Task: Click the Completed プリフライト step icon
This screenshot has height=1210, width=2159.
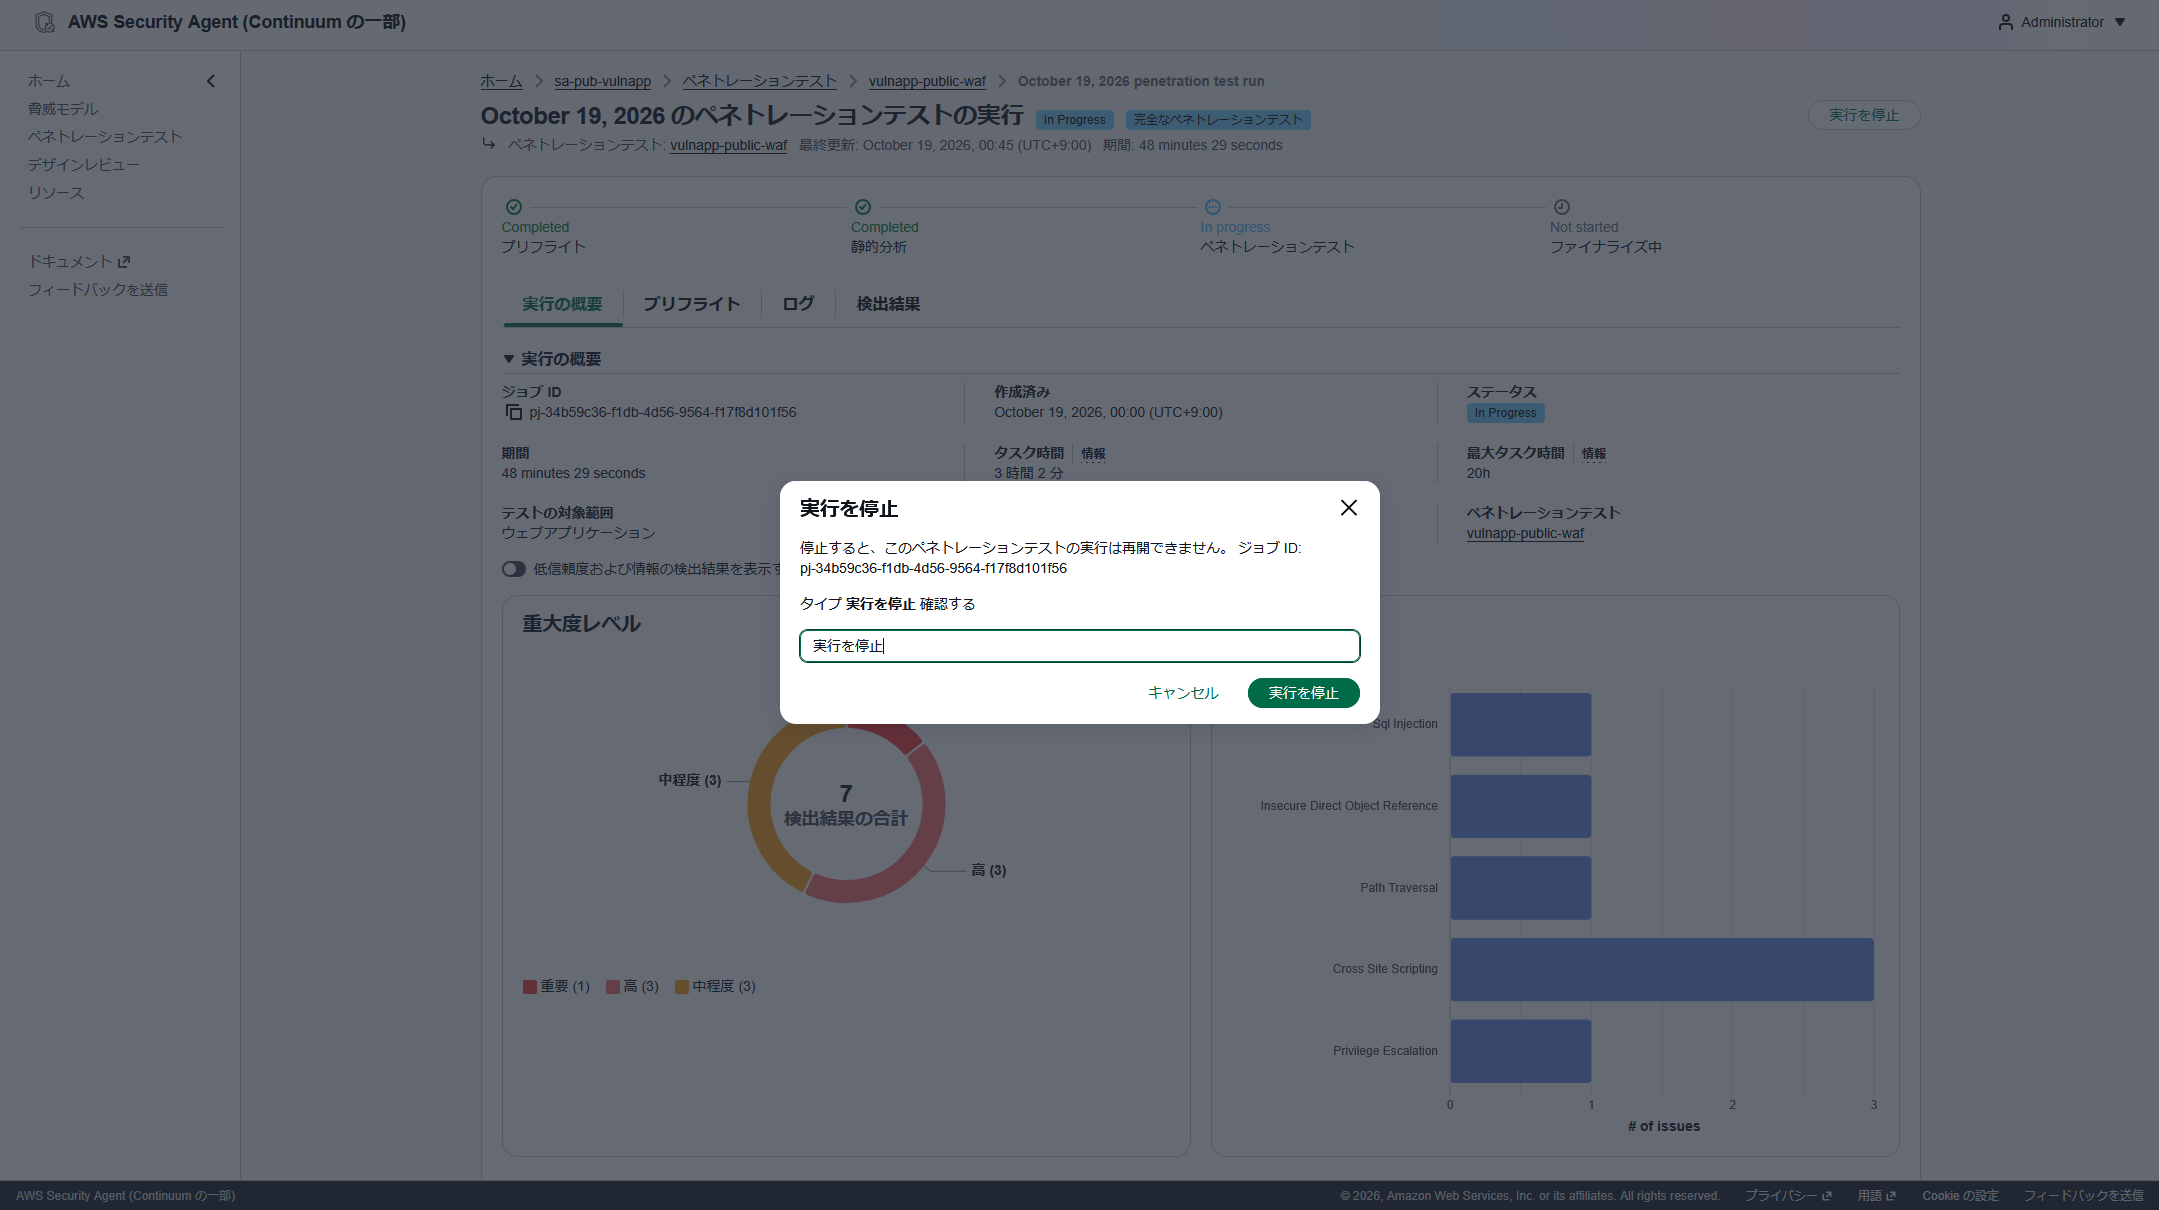Action: coord(514,207)
